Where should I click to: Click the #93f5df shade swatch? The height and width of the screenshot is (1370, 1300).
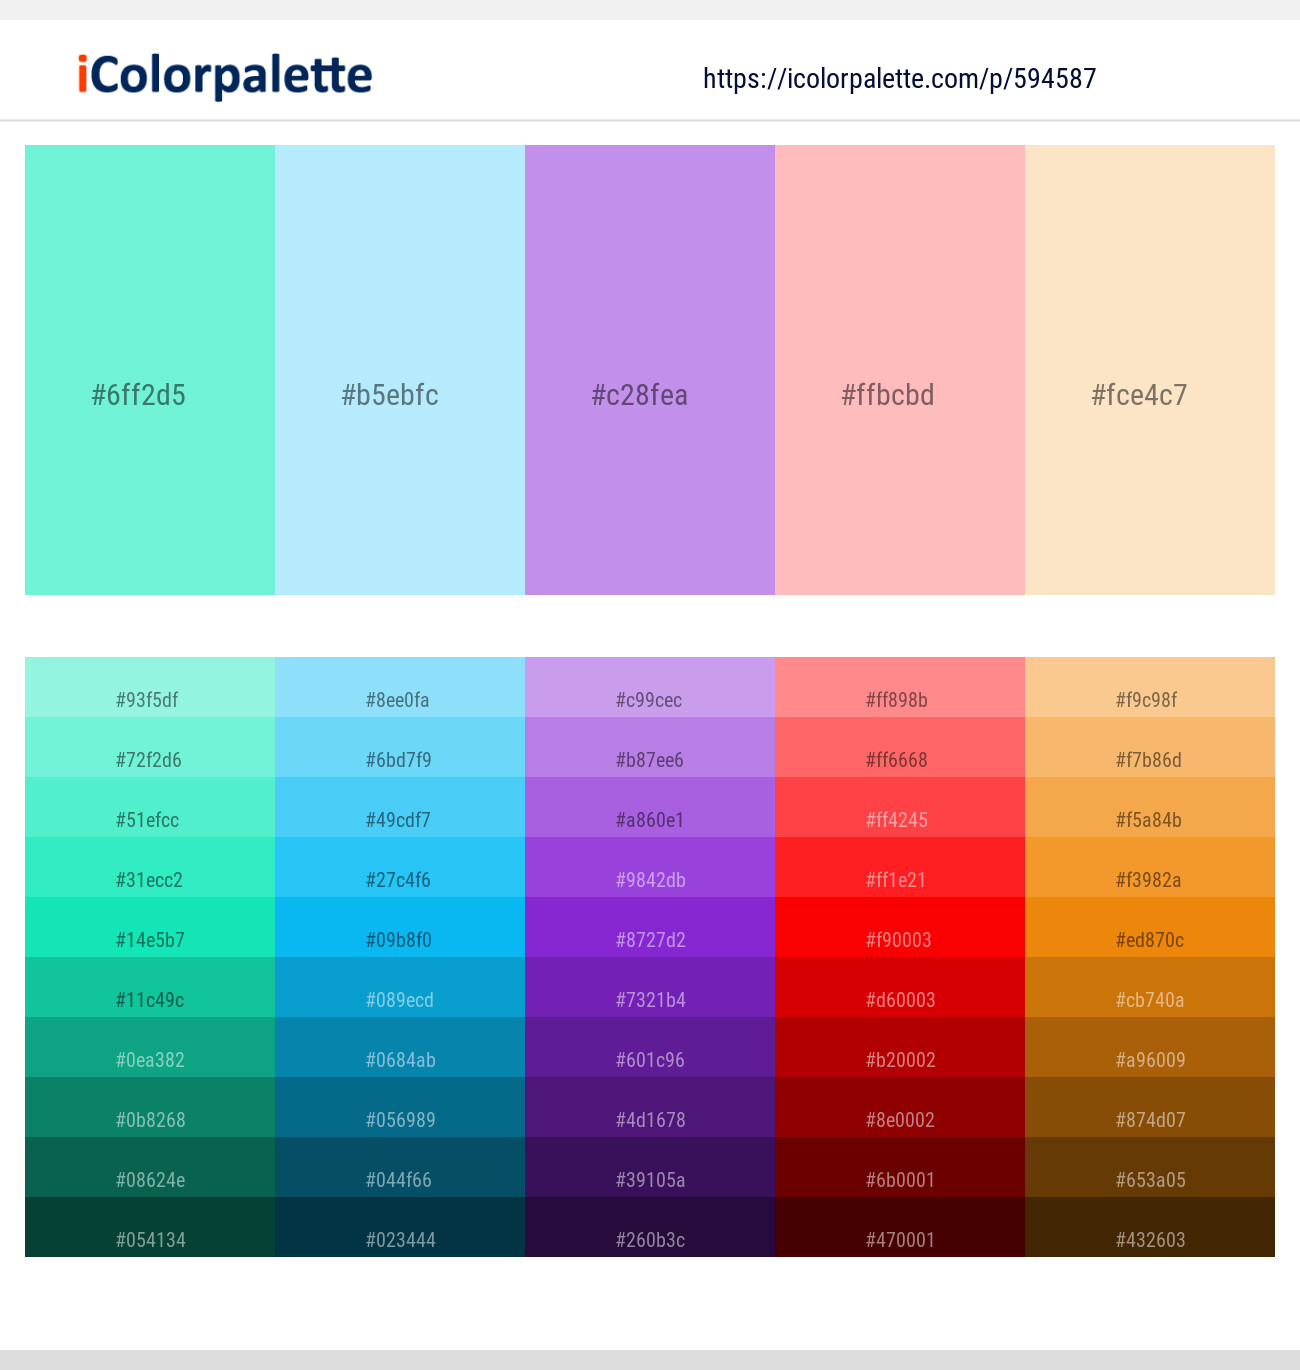(150, 700)
